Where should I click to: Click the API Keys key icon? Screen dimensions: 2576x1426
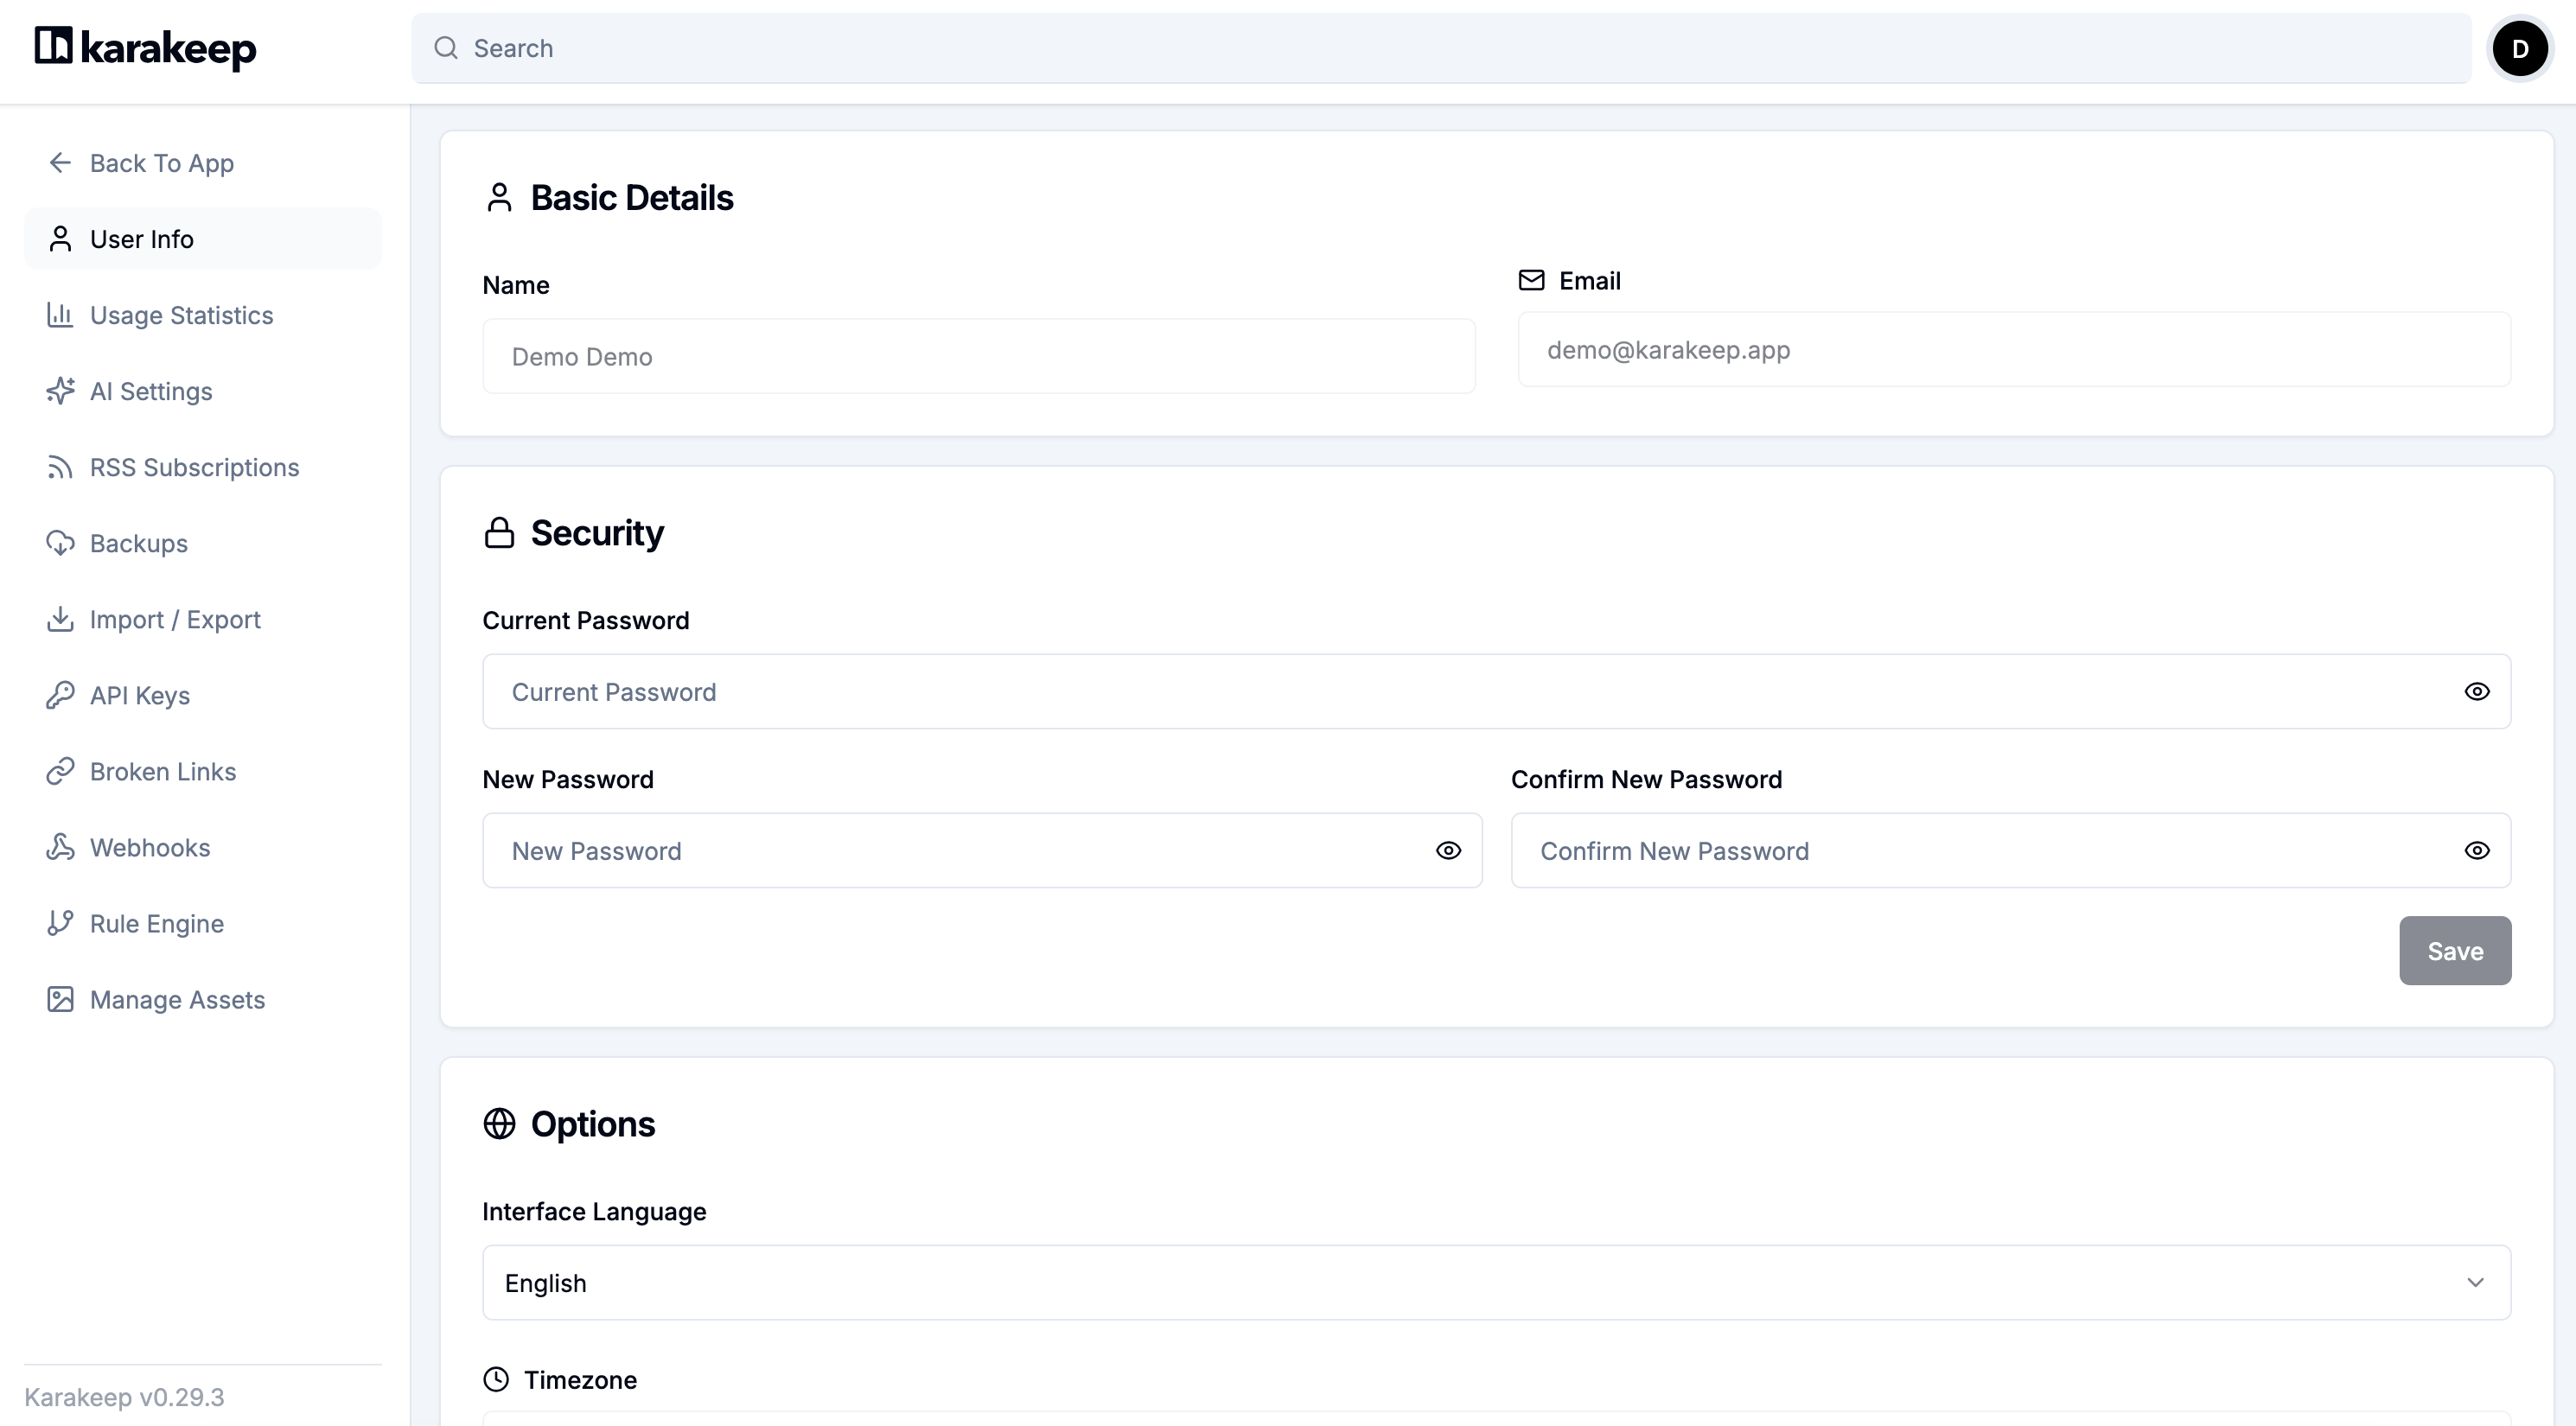[60, 695]
